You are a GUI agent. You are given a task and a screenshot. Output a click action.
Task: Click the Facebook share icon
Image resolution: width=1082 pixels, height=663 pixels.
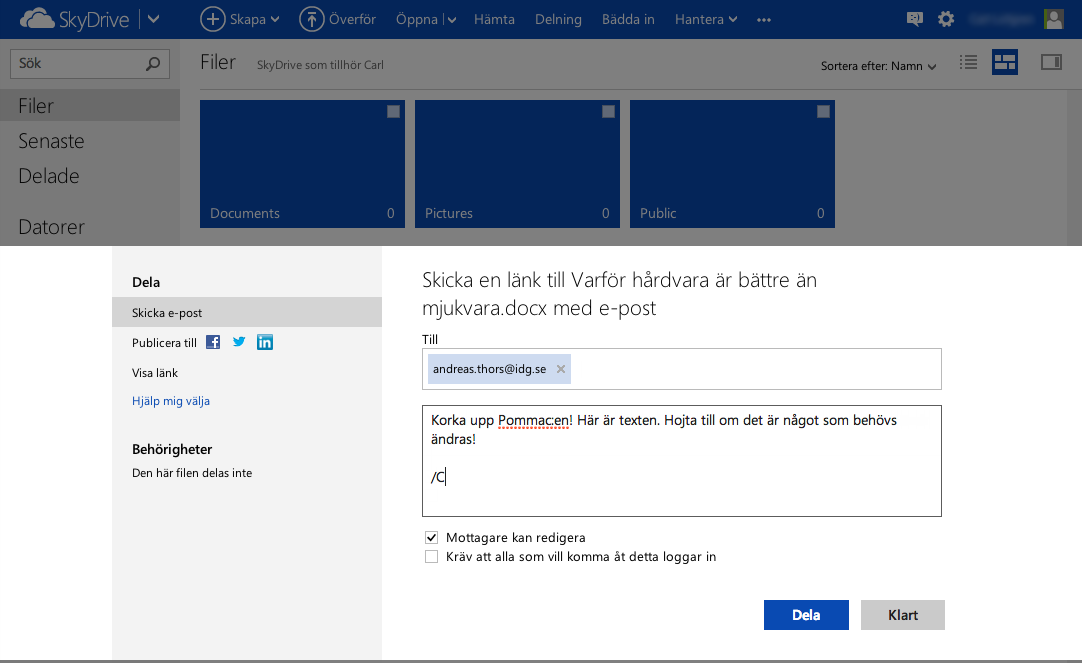click(213, 342)
